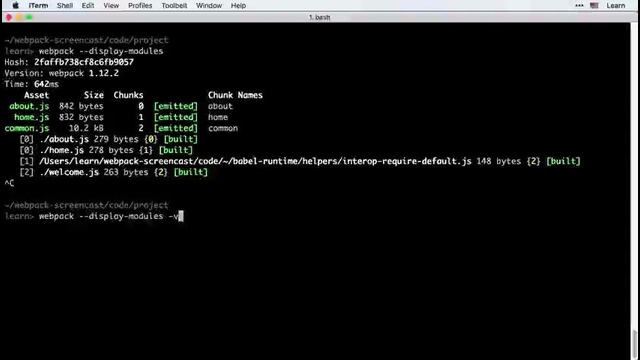Click the about.js asset name
The image size is (640, 360).
tap(29, 106)
